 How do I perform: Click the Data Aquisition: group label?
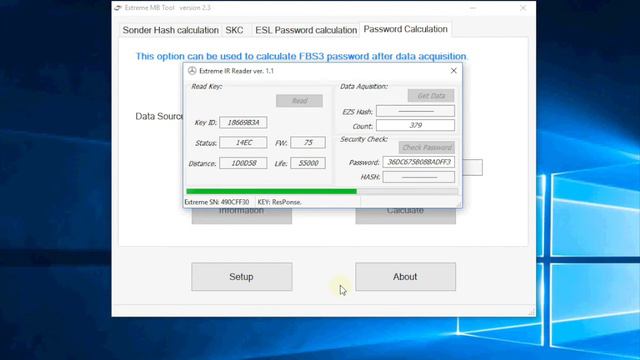[364, 87]
